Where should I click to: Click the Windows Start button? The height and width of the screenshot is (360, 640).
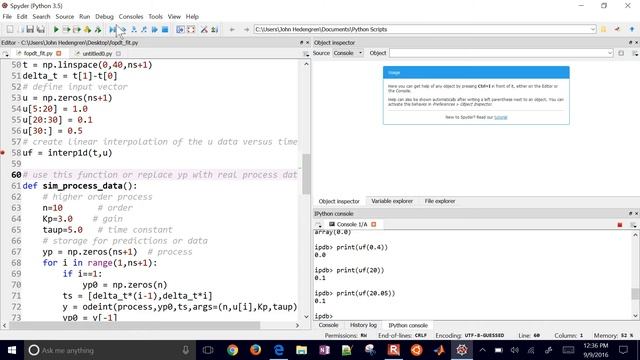tap(12, 350)
